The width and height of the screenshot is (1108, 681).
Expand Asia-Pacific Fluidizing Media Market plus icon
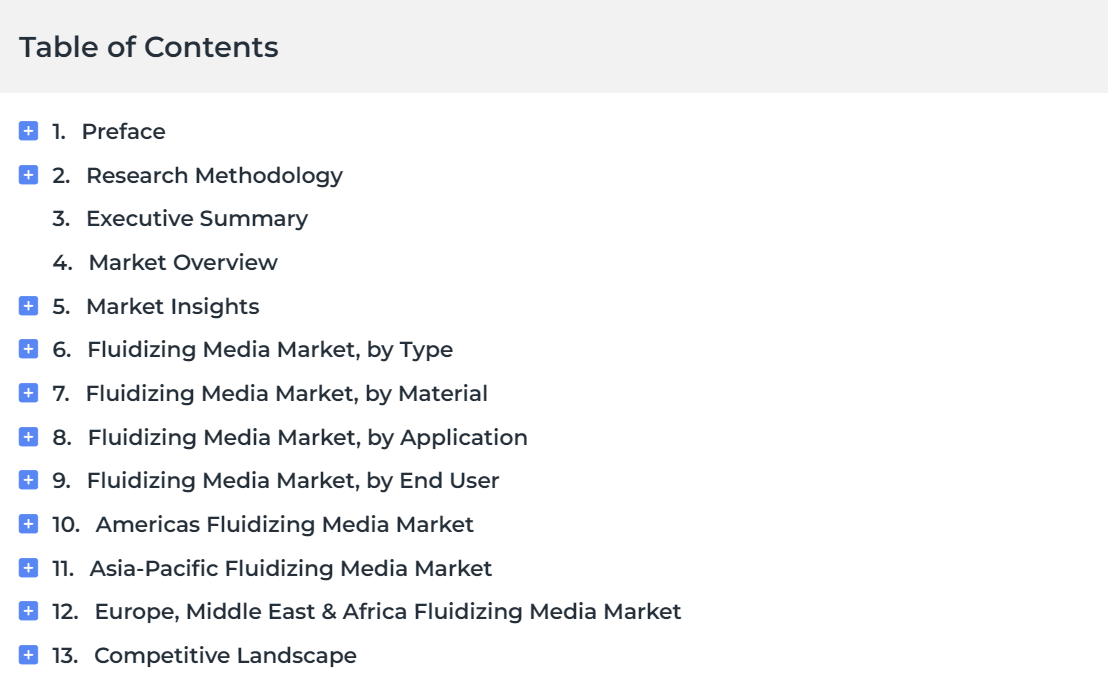[x=28, y=568]
